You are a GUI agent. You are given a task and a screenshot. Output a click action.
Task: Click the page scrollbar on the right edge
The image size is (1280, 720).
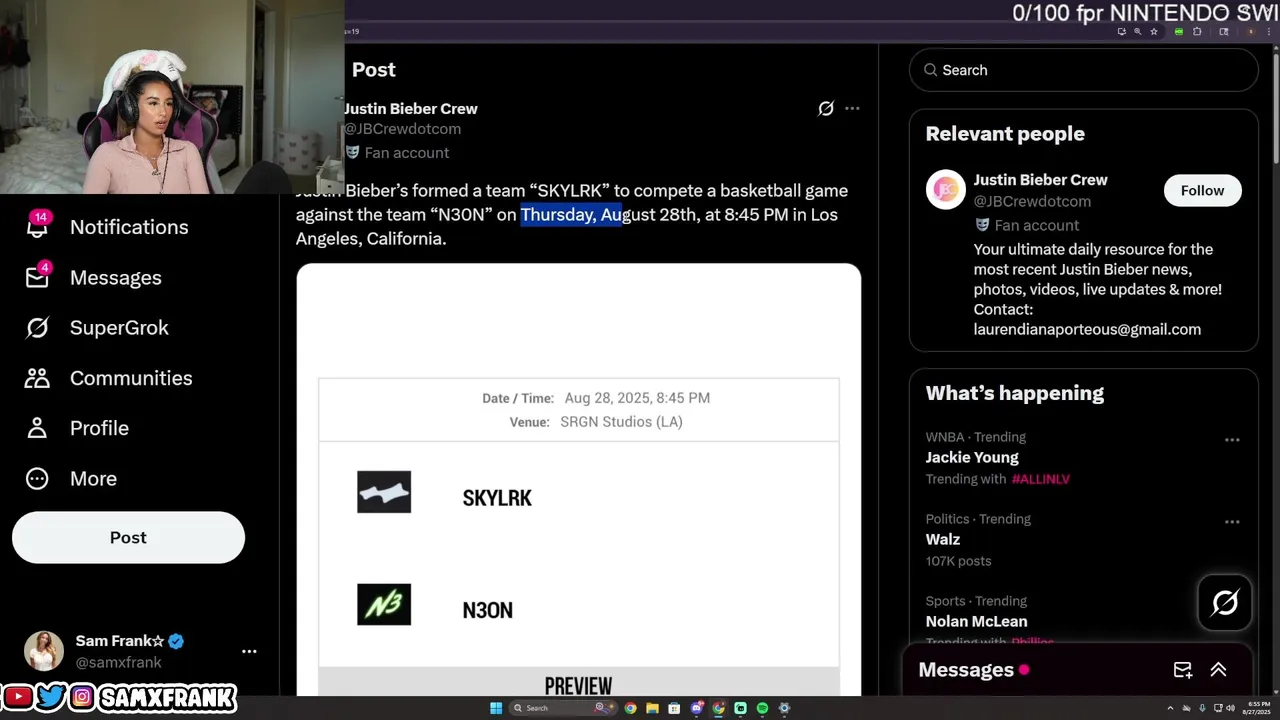[1275, 110]
